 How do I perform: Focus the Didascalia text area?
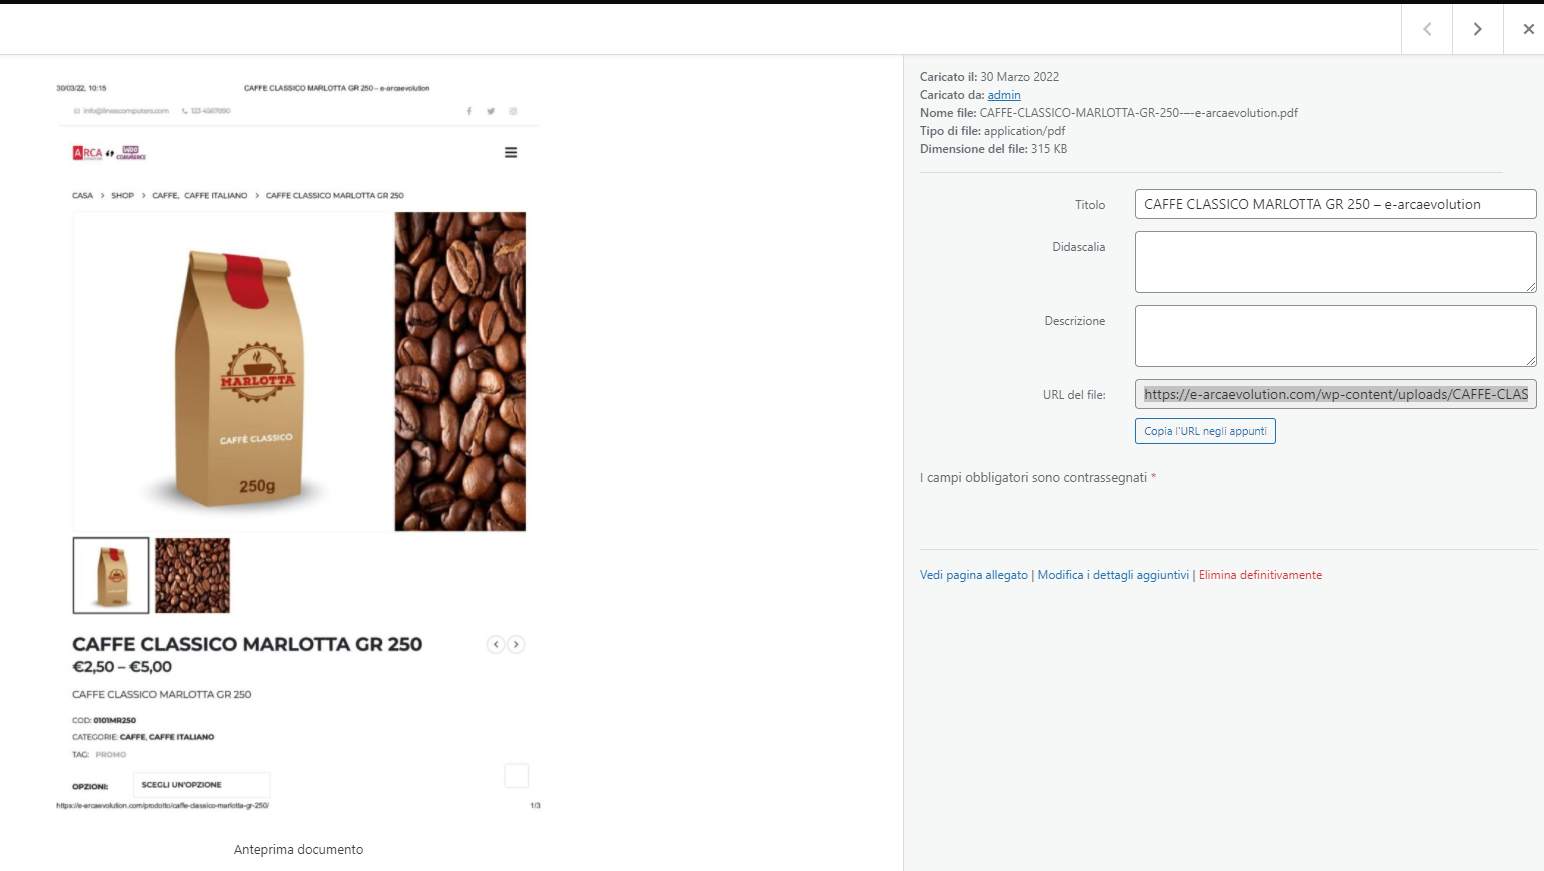1334,262
